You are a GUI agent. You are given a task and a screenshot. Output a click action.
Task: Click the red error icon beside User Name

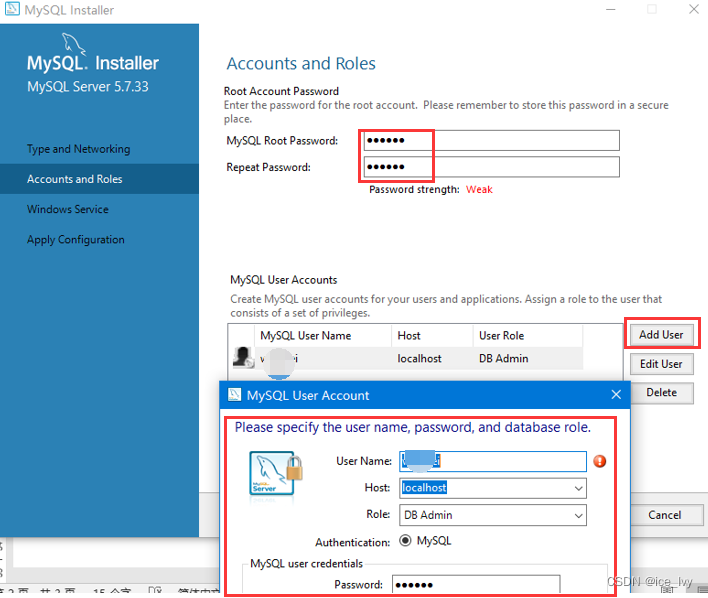[599, 461]
